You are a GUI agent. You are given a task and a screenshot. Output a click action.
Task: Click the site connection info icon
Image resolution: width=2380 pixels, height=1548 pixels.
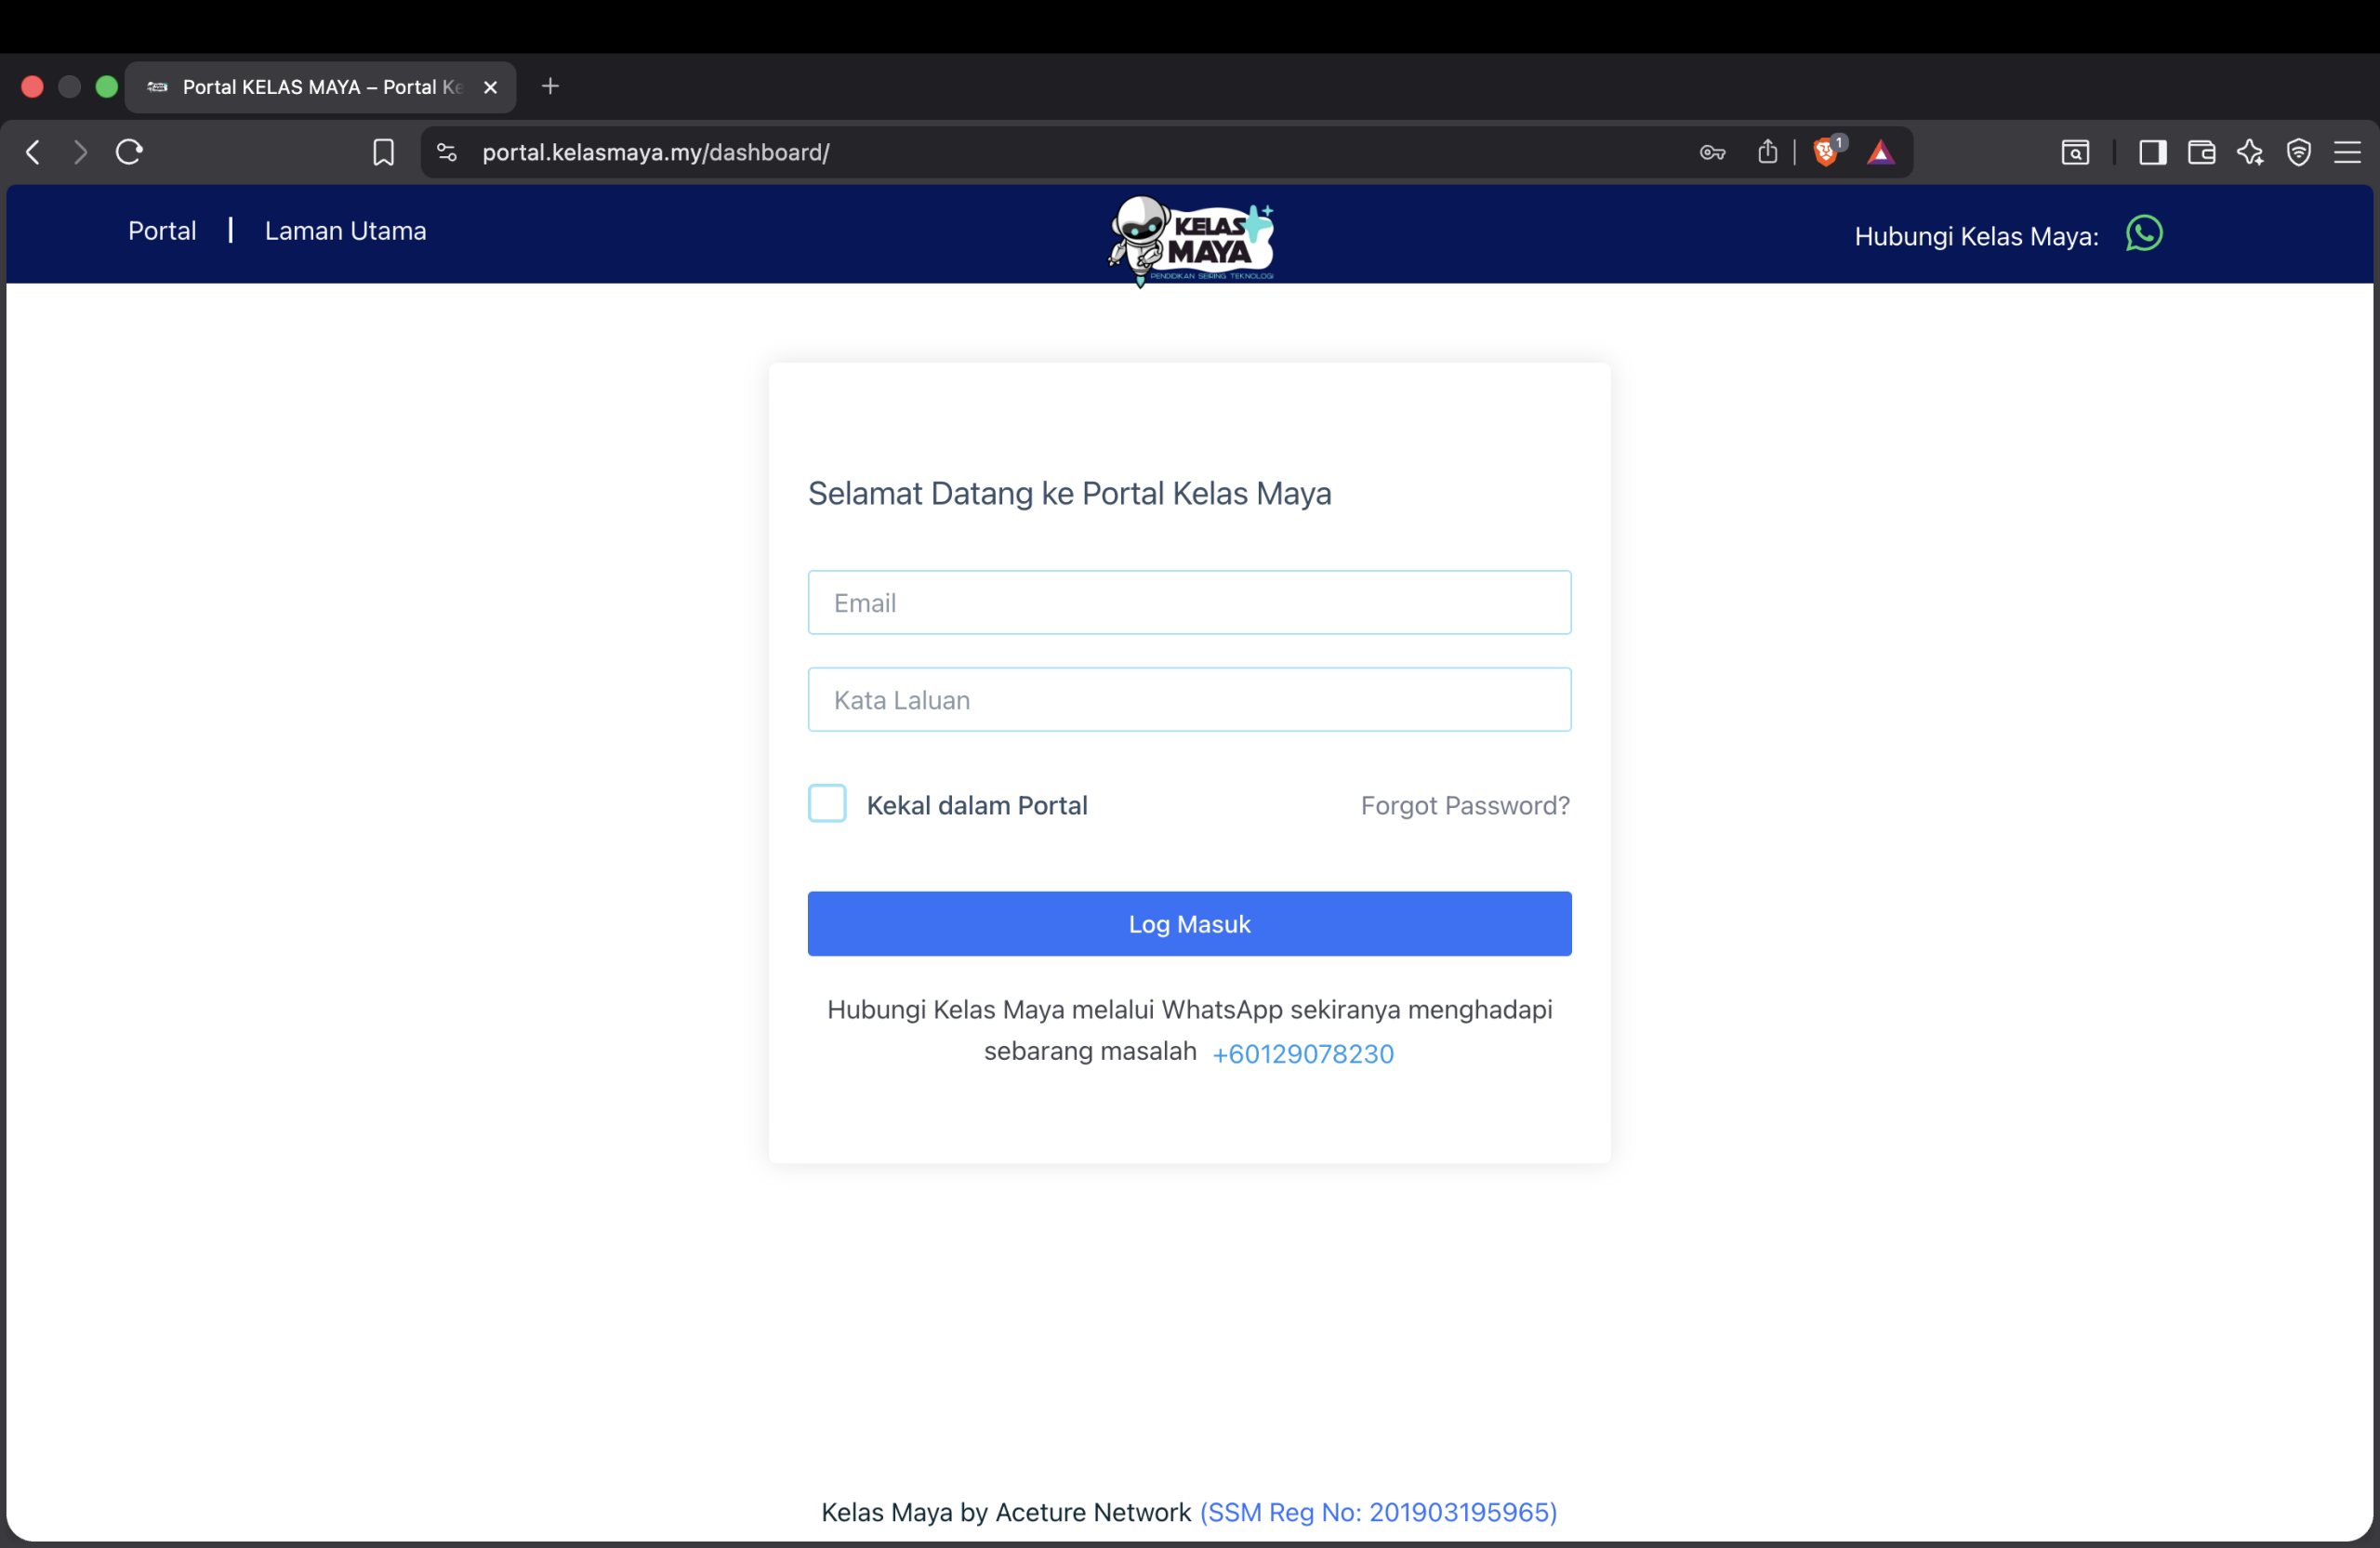click(447, 152)
